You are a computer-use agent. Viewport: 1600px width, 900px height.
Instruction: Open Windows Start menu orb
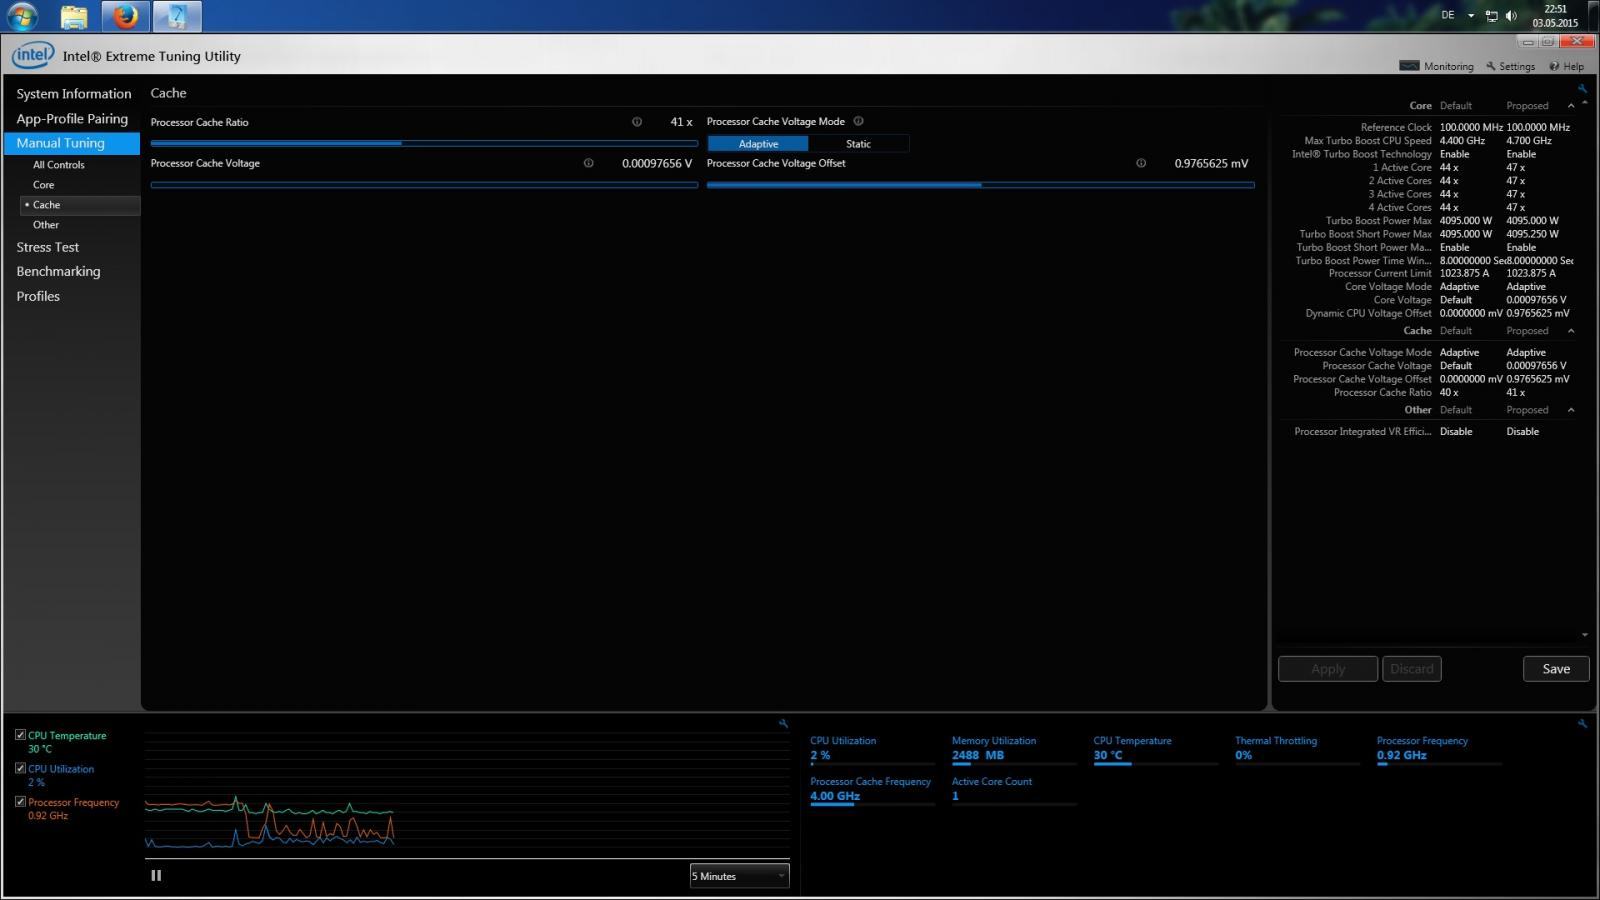point(22,16)
